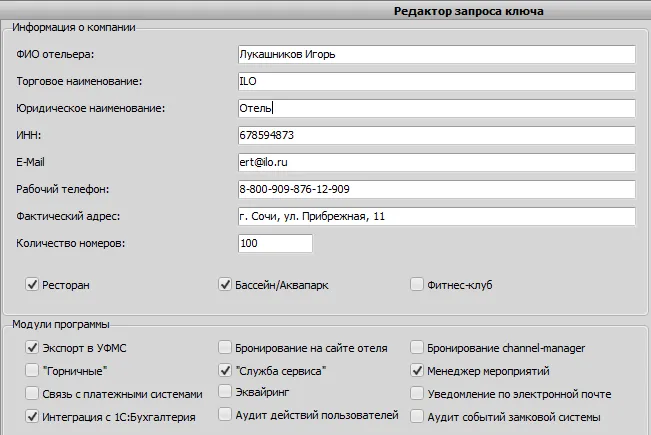
Task: Focus the ИНН text field
Action: pos(436,135)
